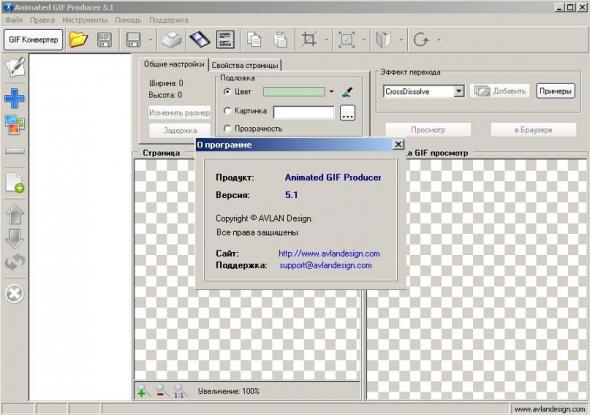Image resolution: width=590 pixels, height=415 pixels.
Task: Open the CrossDissolve effect dropdown
Action: (x=458, y=91)
